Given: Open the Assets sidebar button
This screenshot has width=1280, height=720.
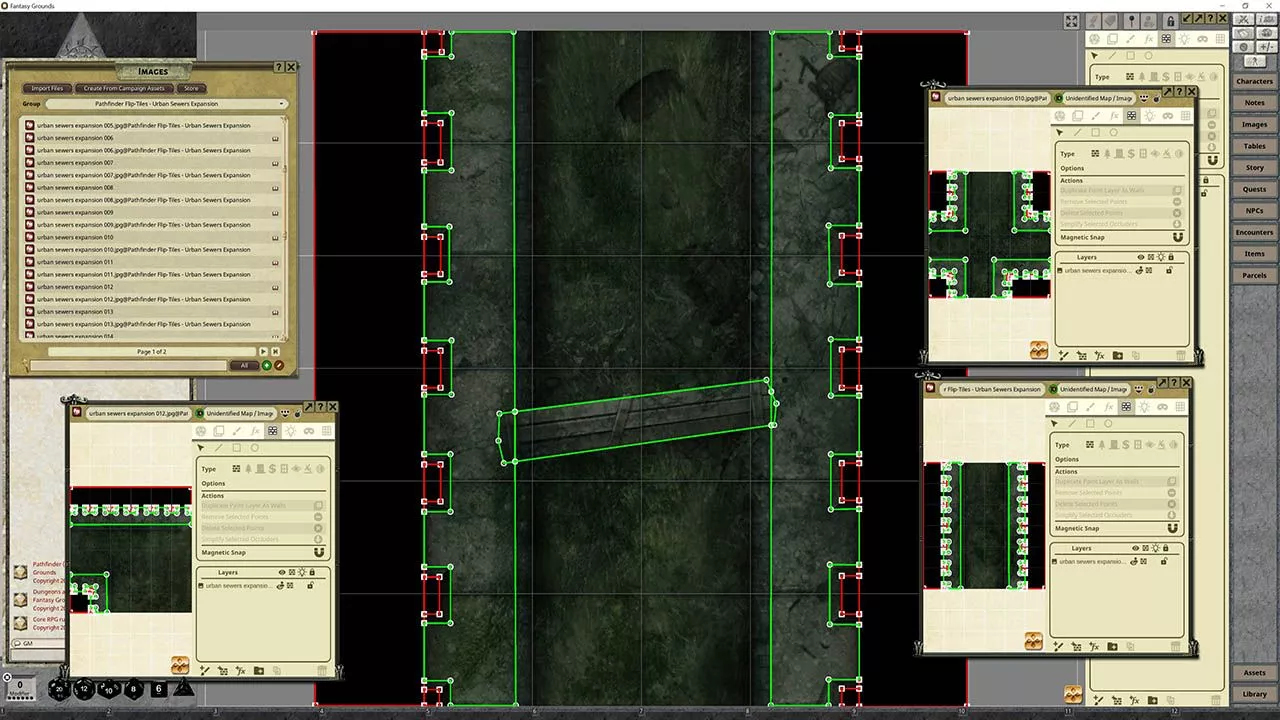Looking at the screenshot, I should (x=1254, y=673).
